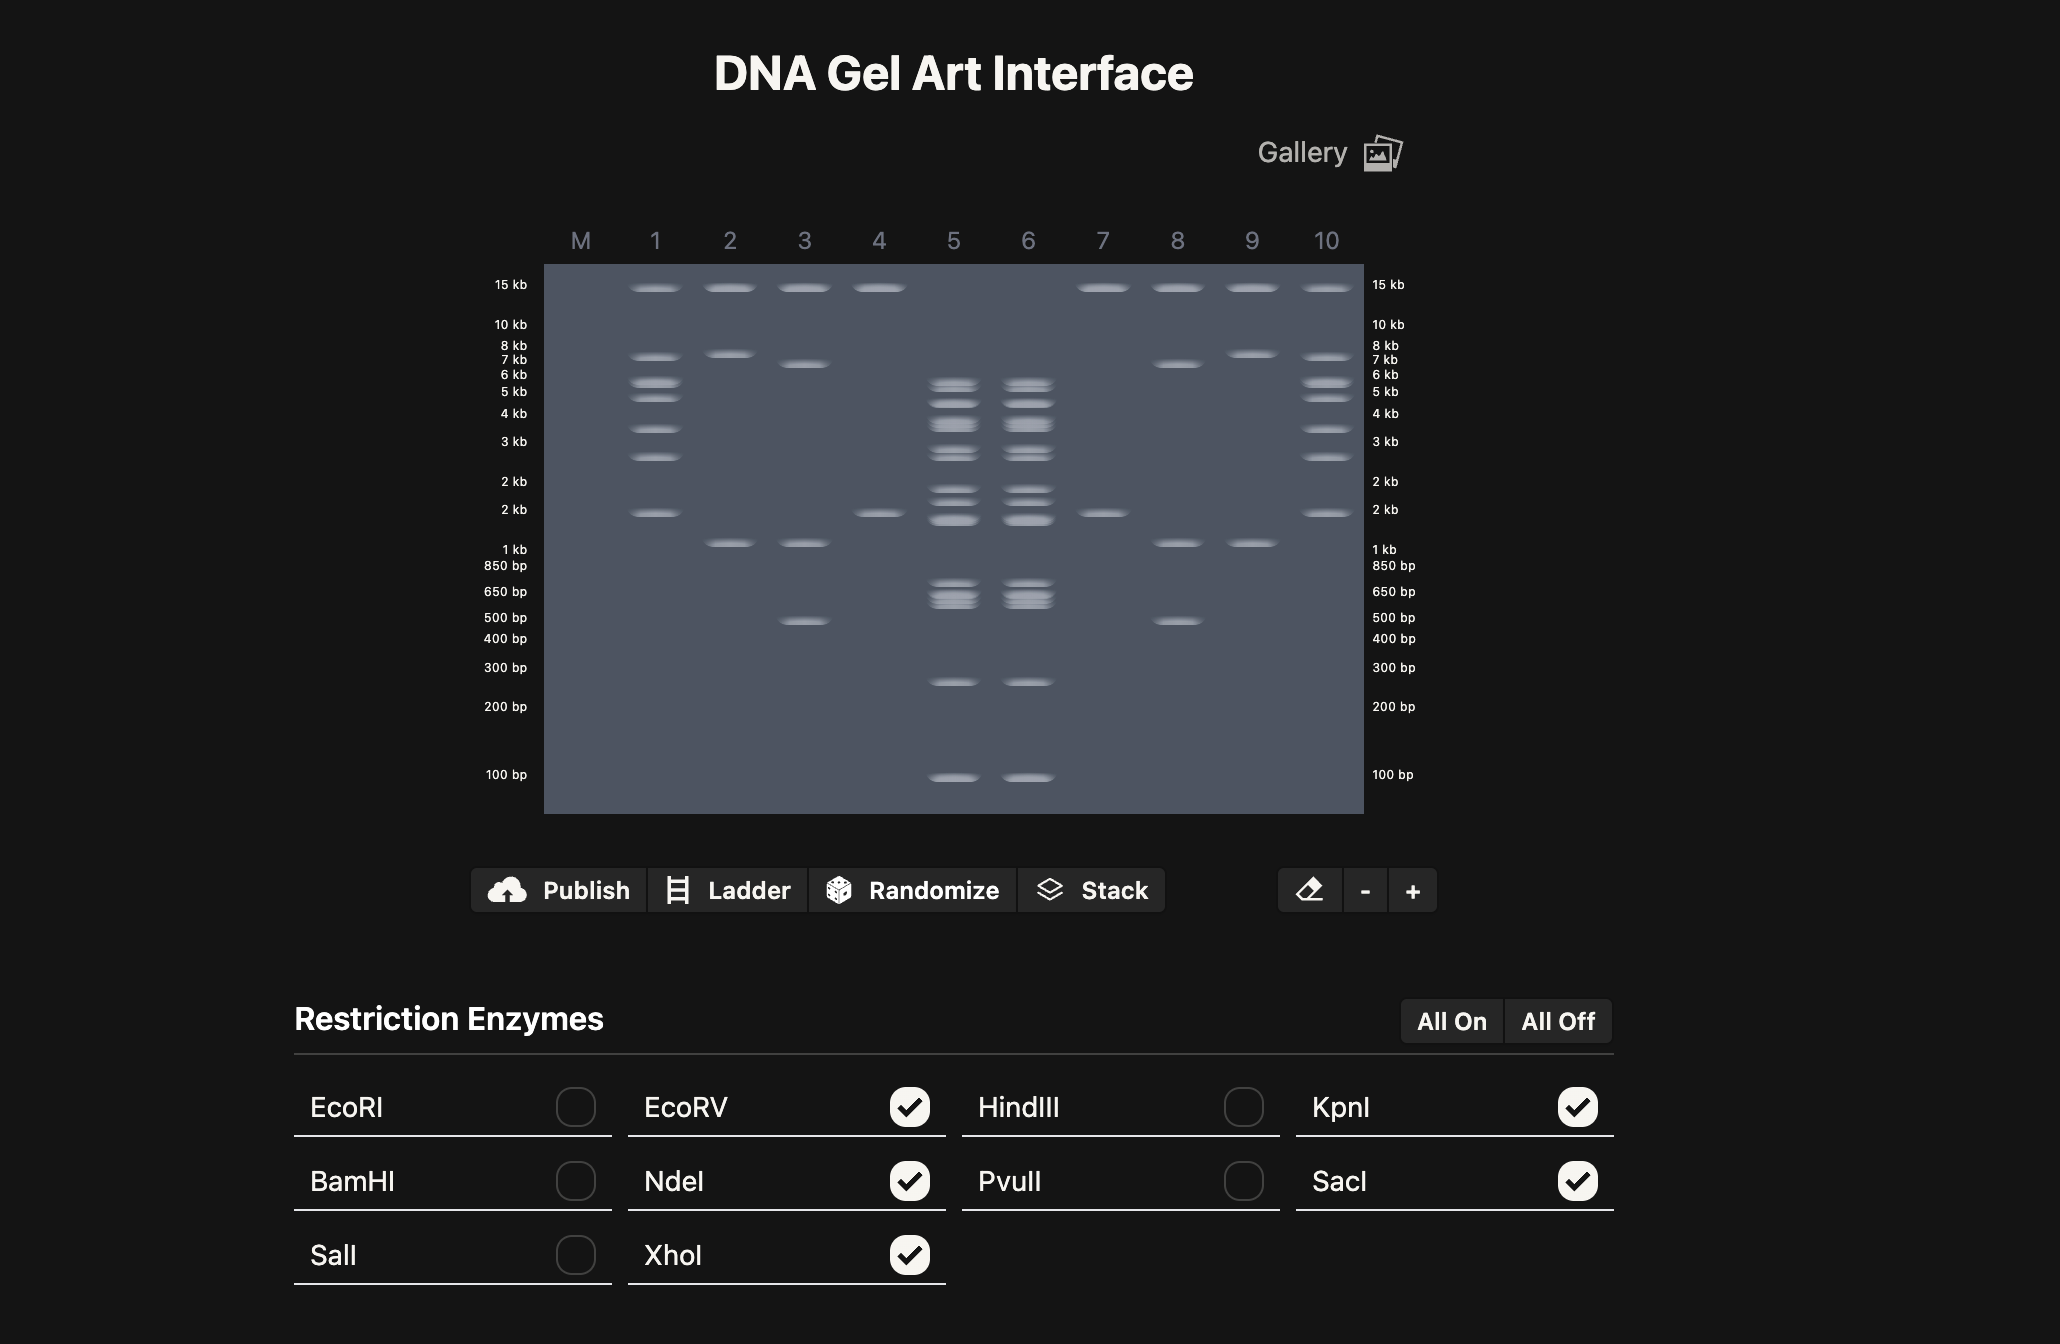Click the plus icon to add a lane
Viewport: 2060px width, 1344px height.
point(1413,890)
